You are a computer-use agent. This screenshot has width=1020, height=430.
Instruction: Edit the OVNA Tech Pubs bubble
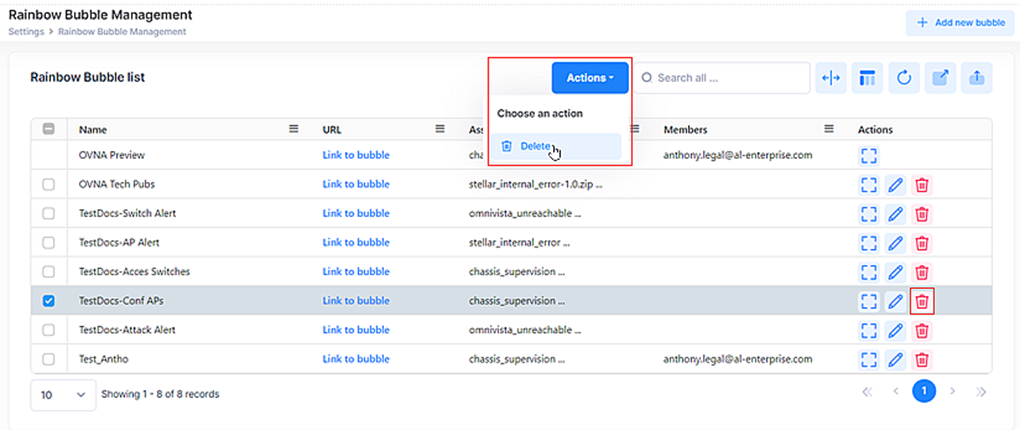896,185
